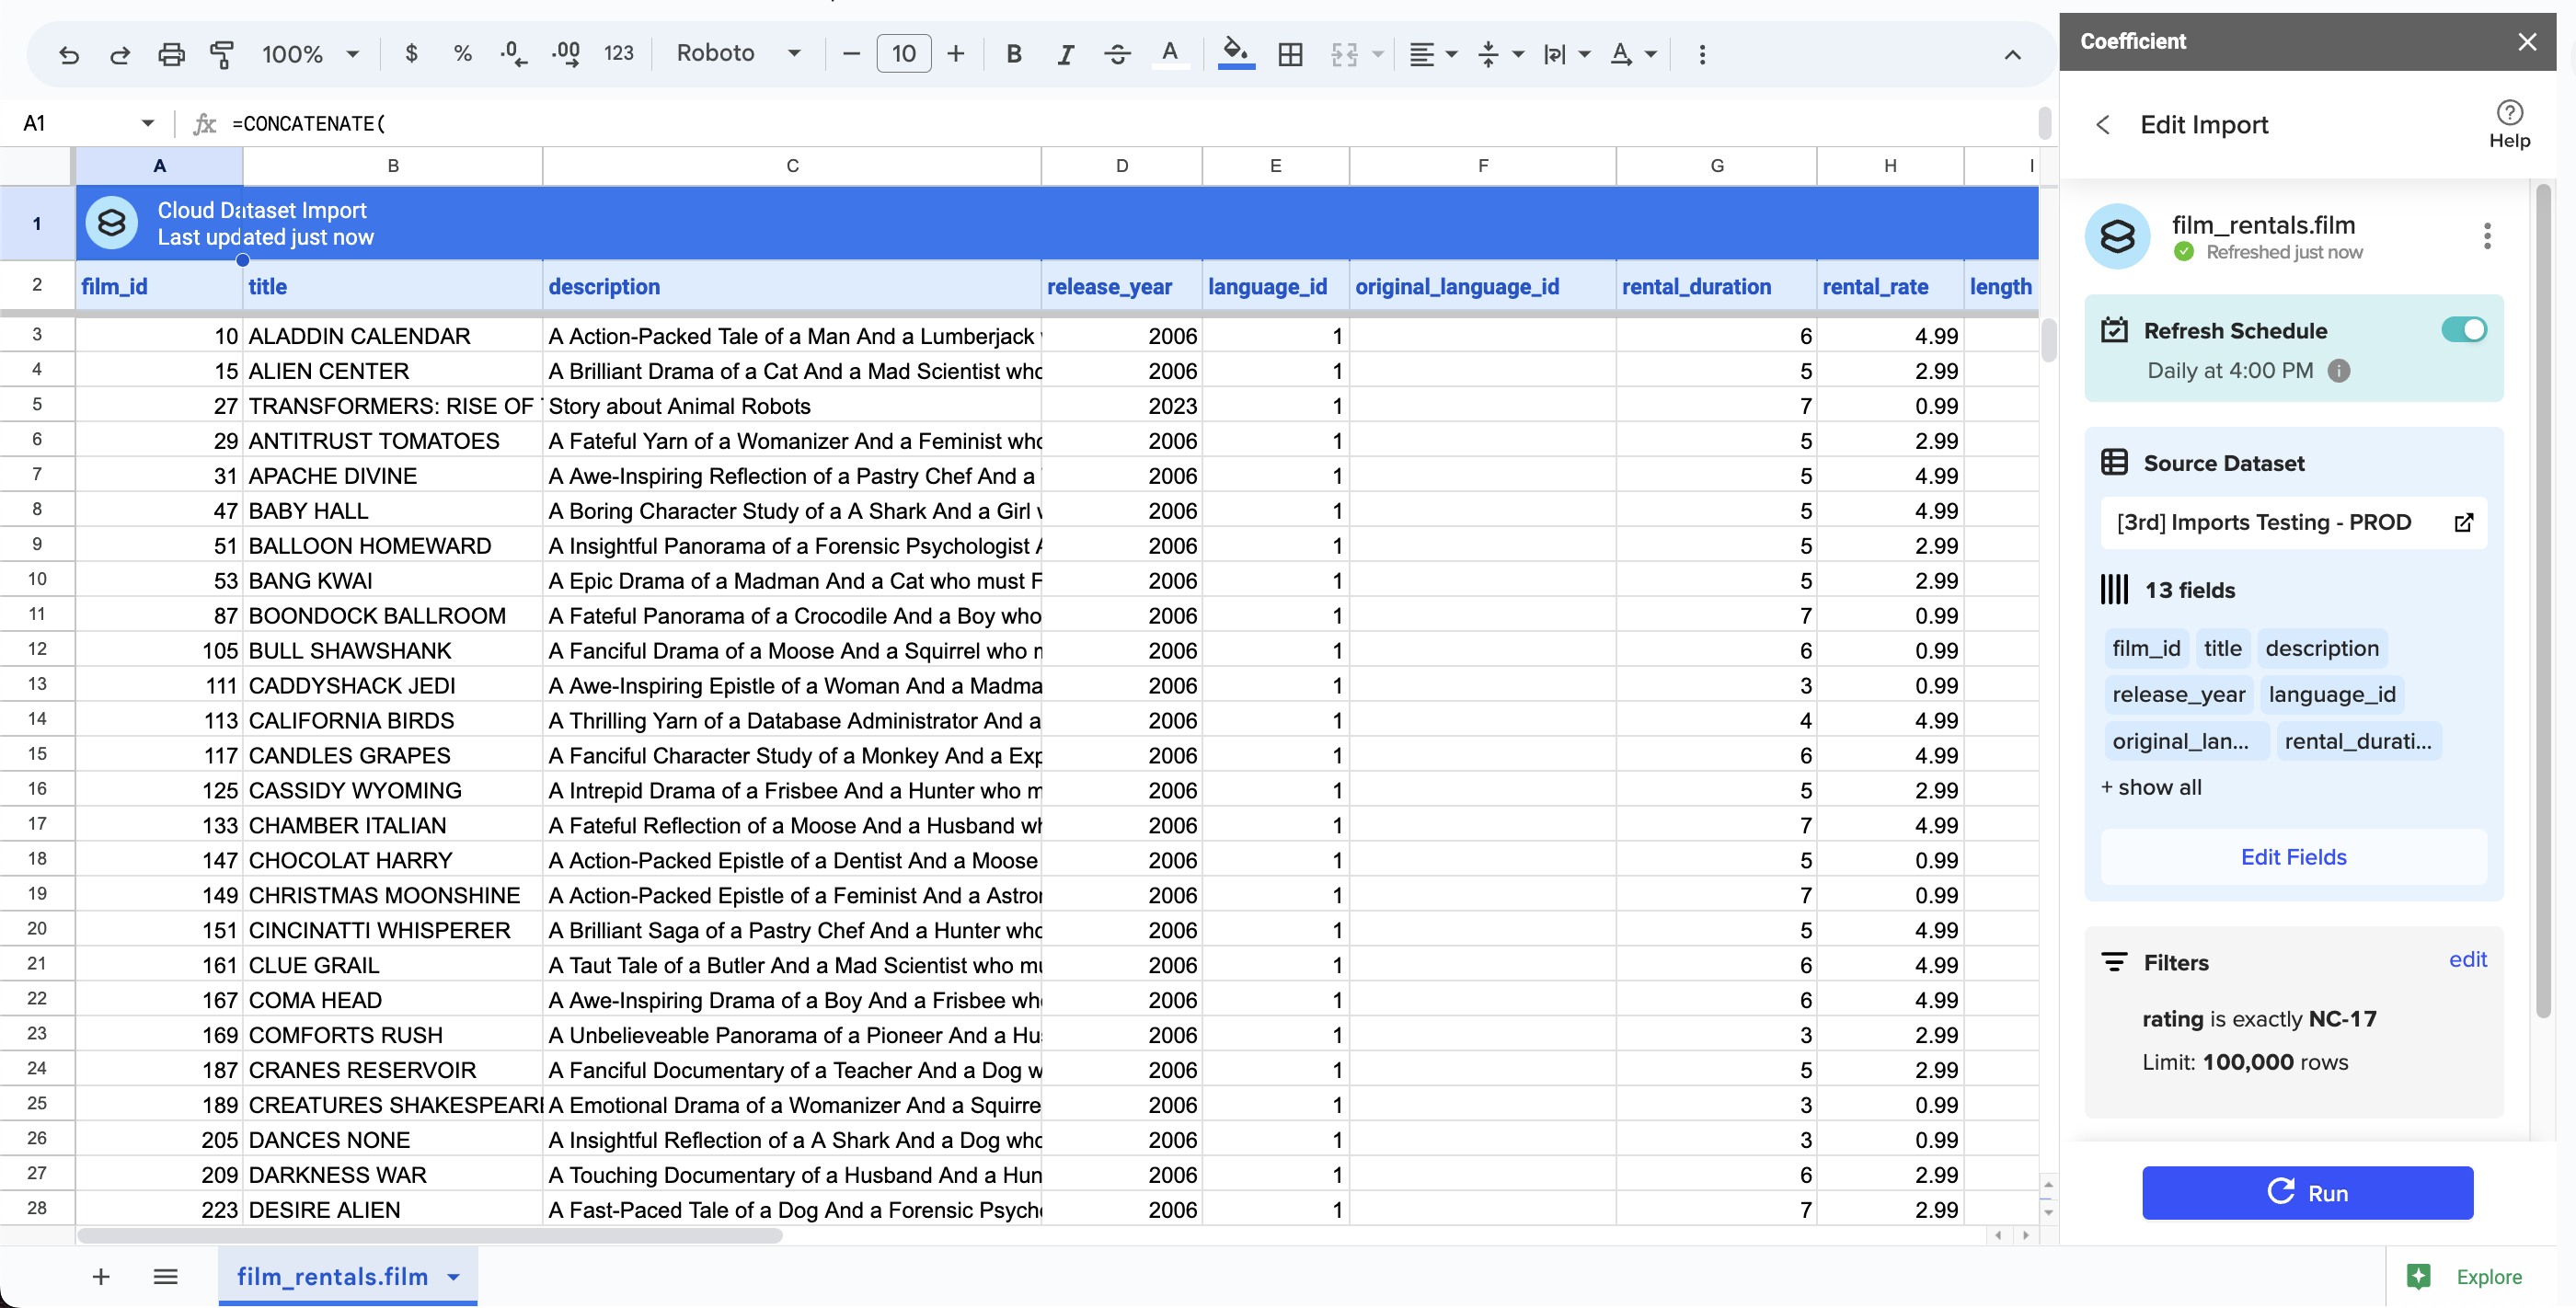Open the Name Box dropdown
The height and width of the screenshot is (1308, 2576).
tap(147, 123)
